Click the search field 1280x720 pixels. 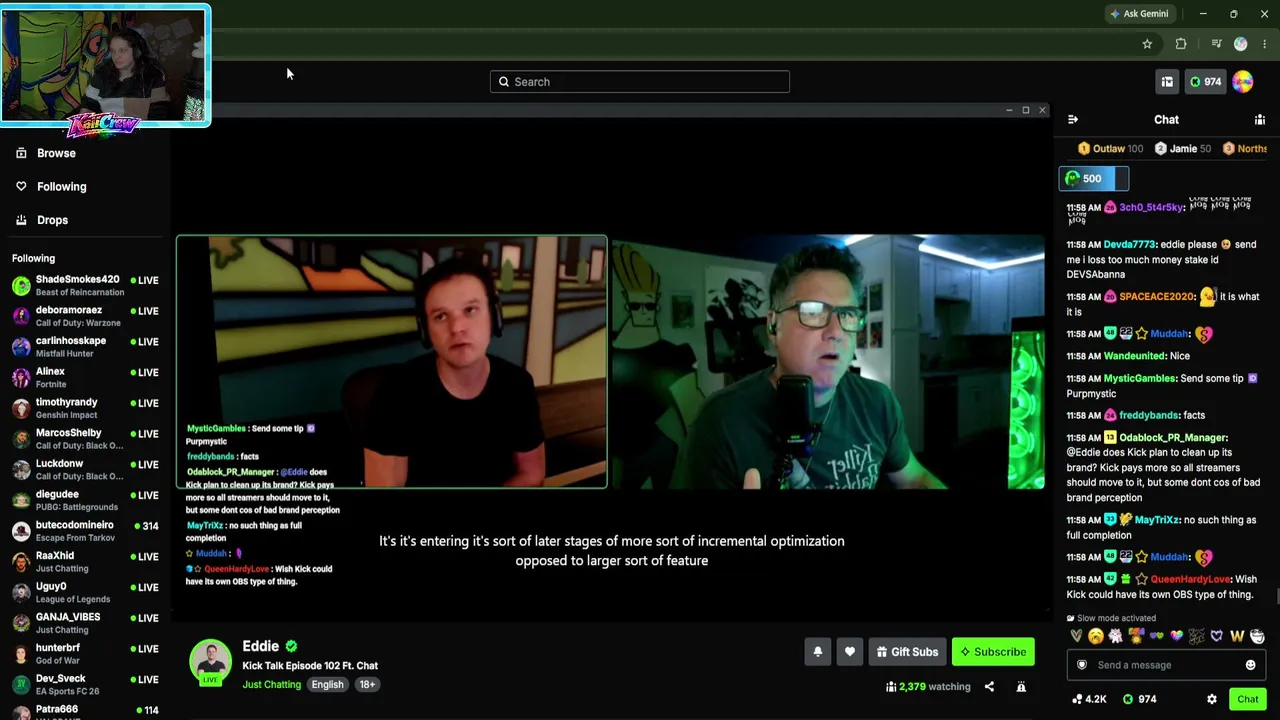coord(640,82)
